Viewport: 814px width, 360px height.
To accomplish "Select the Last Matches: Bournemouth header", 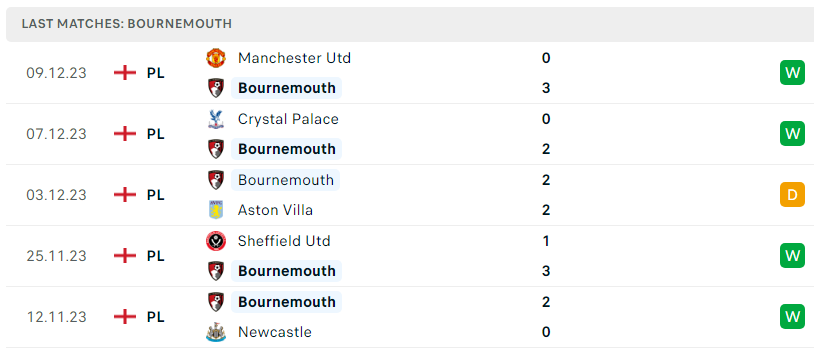I will click(x=127, y=24).
